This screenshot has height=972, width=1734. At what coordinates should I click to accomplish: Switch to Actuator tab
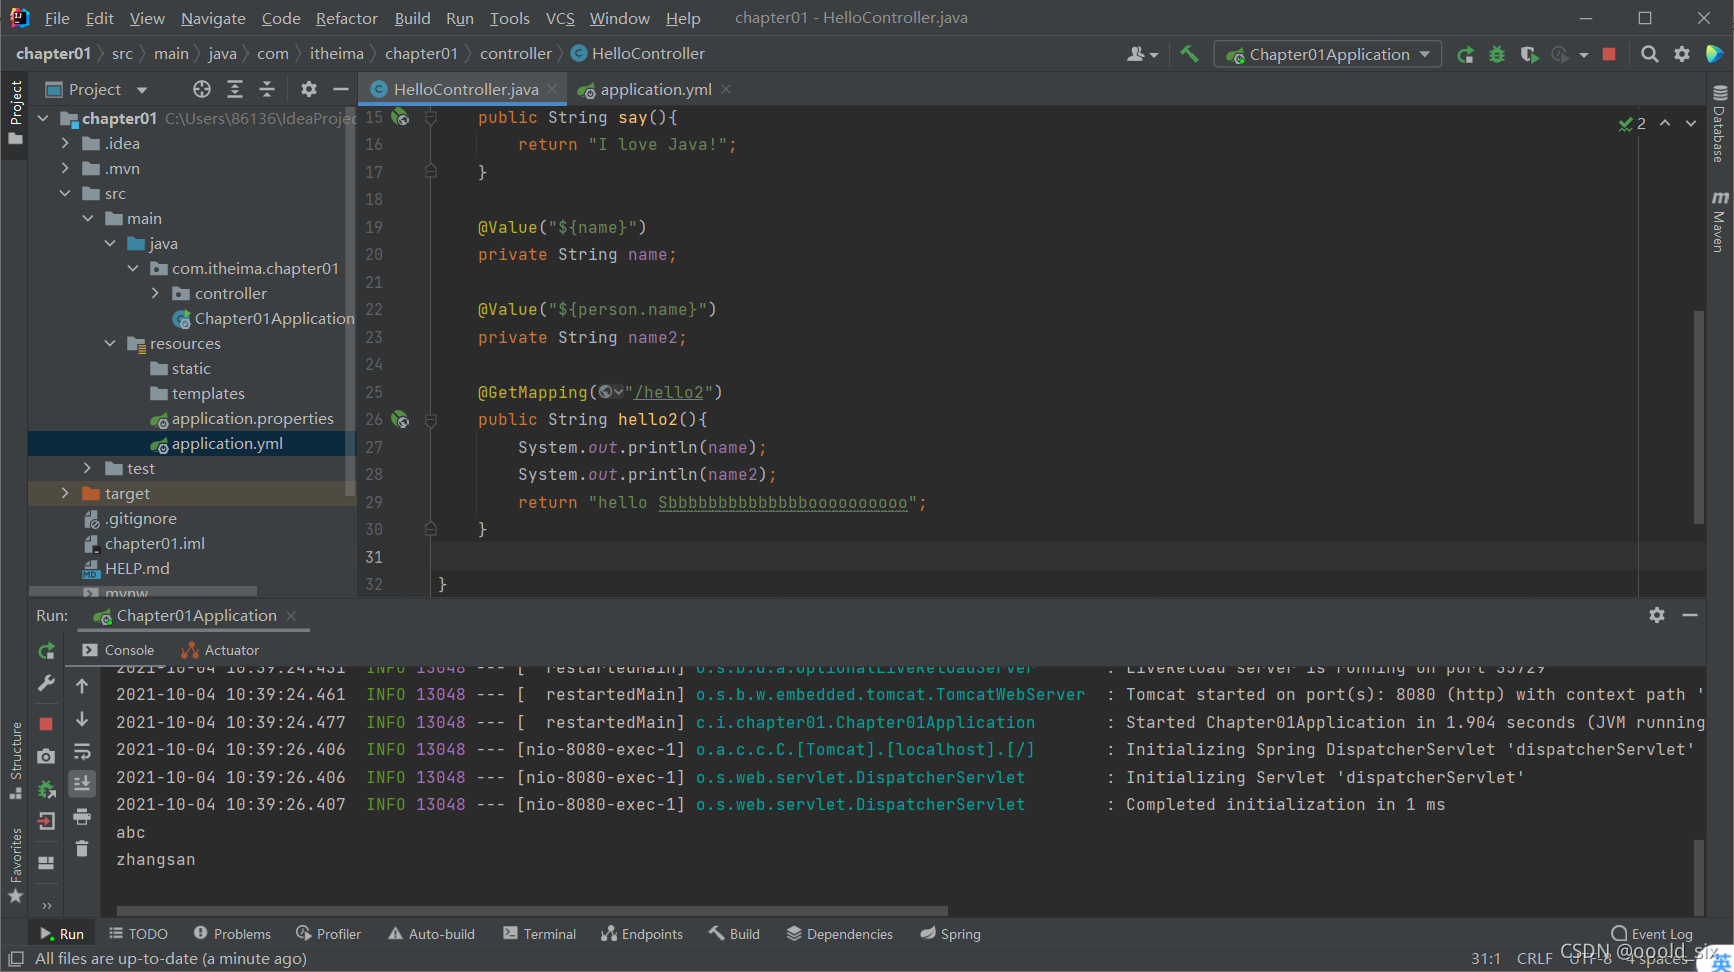click(x=221, y=650)
